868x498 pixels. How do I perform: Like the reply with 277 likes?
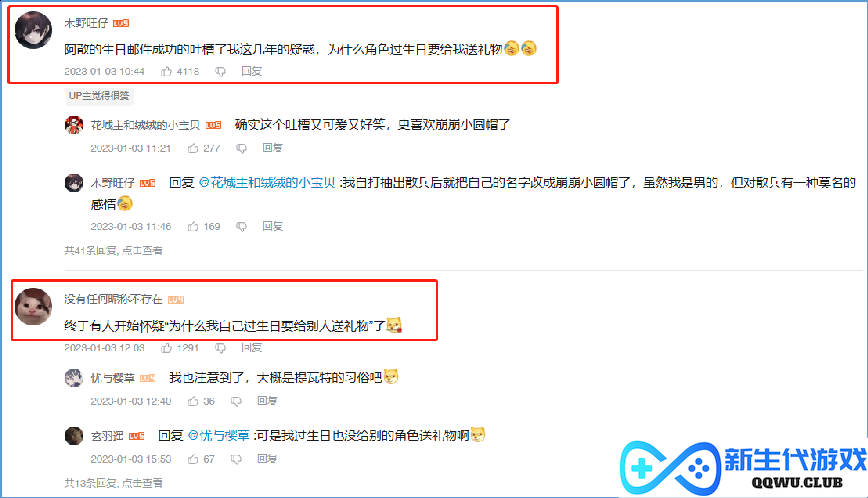(x=193, y=148)
